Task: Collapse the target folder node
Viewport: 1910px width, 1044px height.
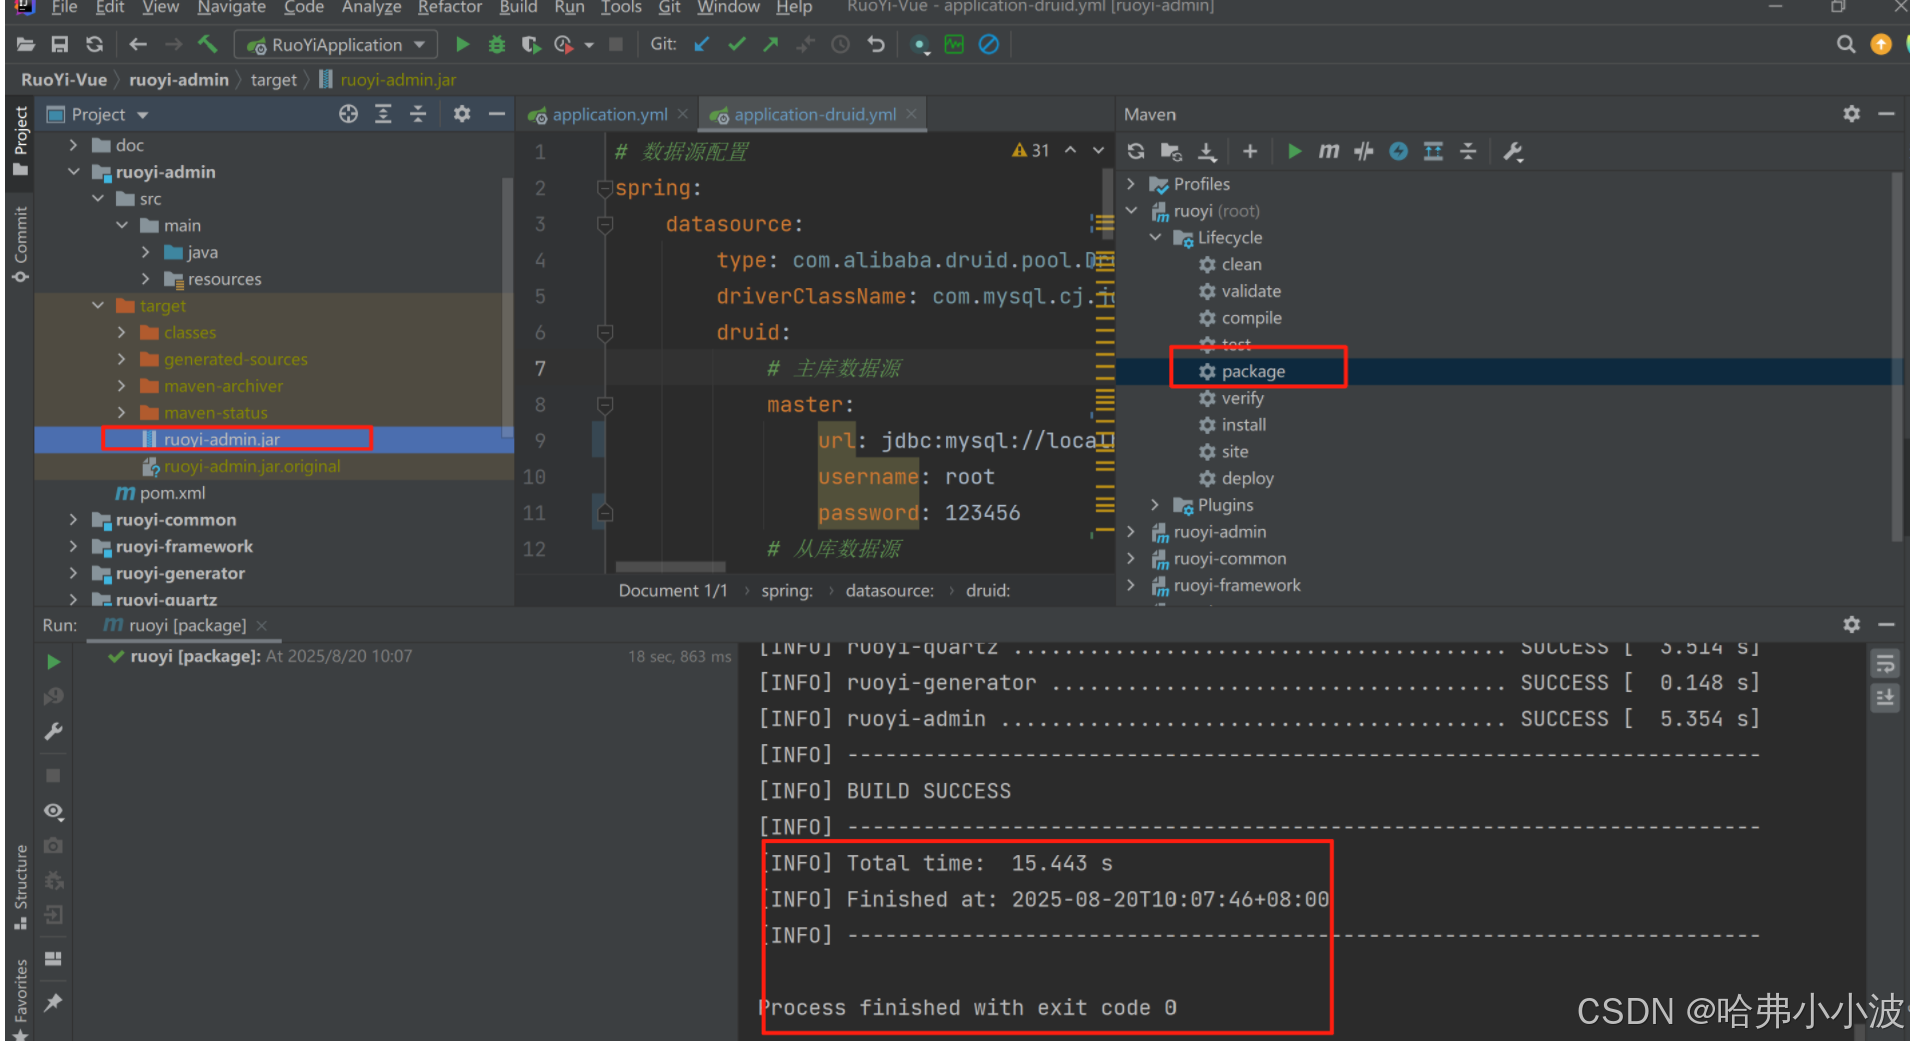Action: [x=97, y=306]
